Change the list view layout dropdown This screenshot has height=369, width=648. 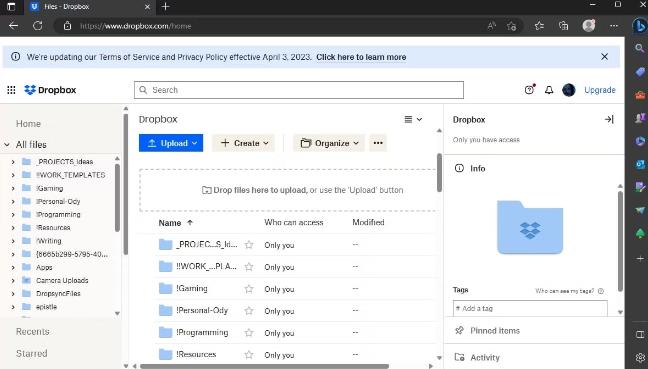pyautogui.click(x=413, y=119)
